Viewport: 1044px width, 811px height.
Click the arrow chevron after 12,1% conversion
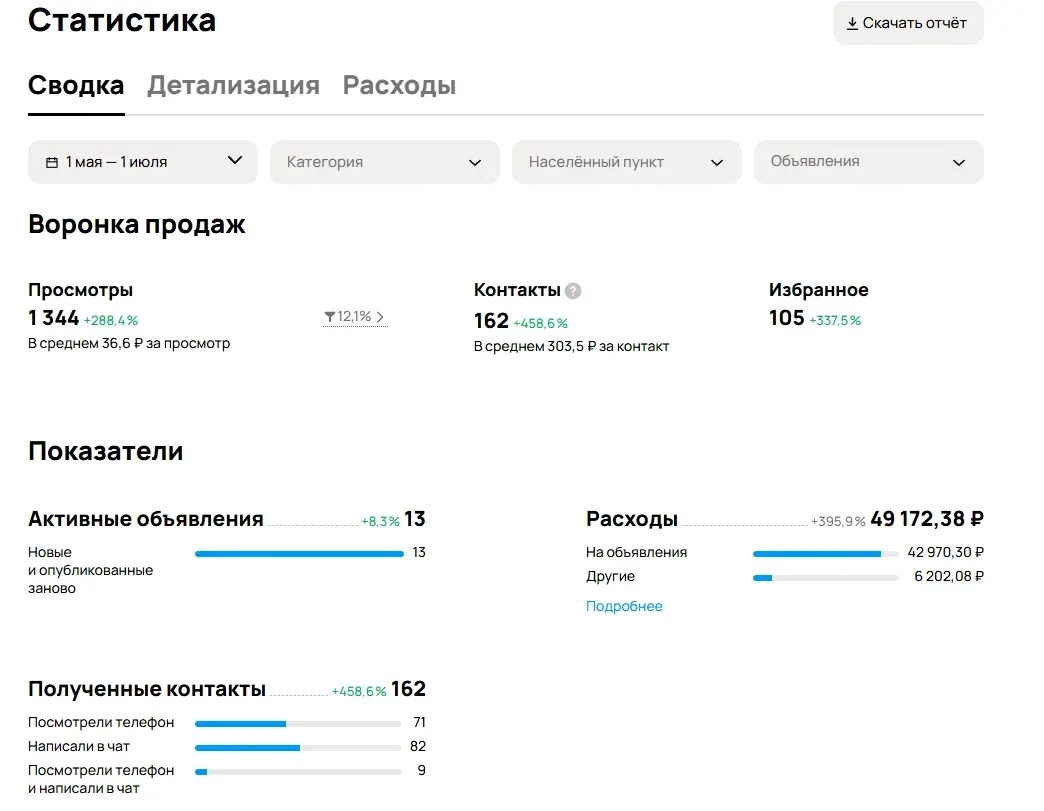click(380, 317)
